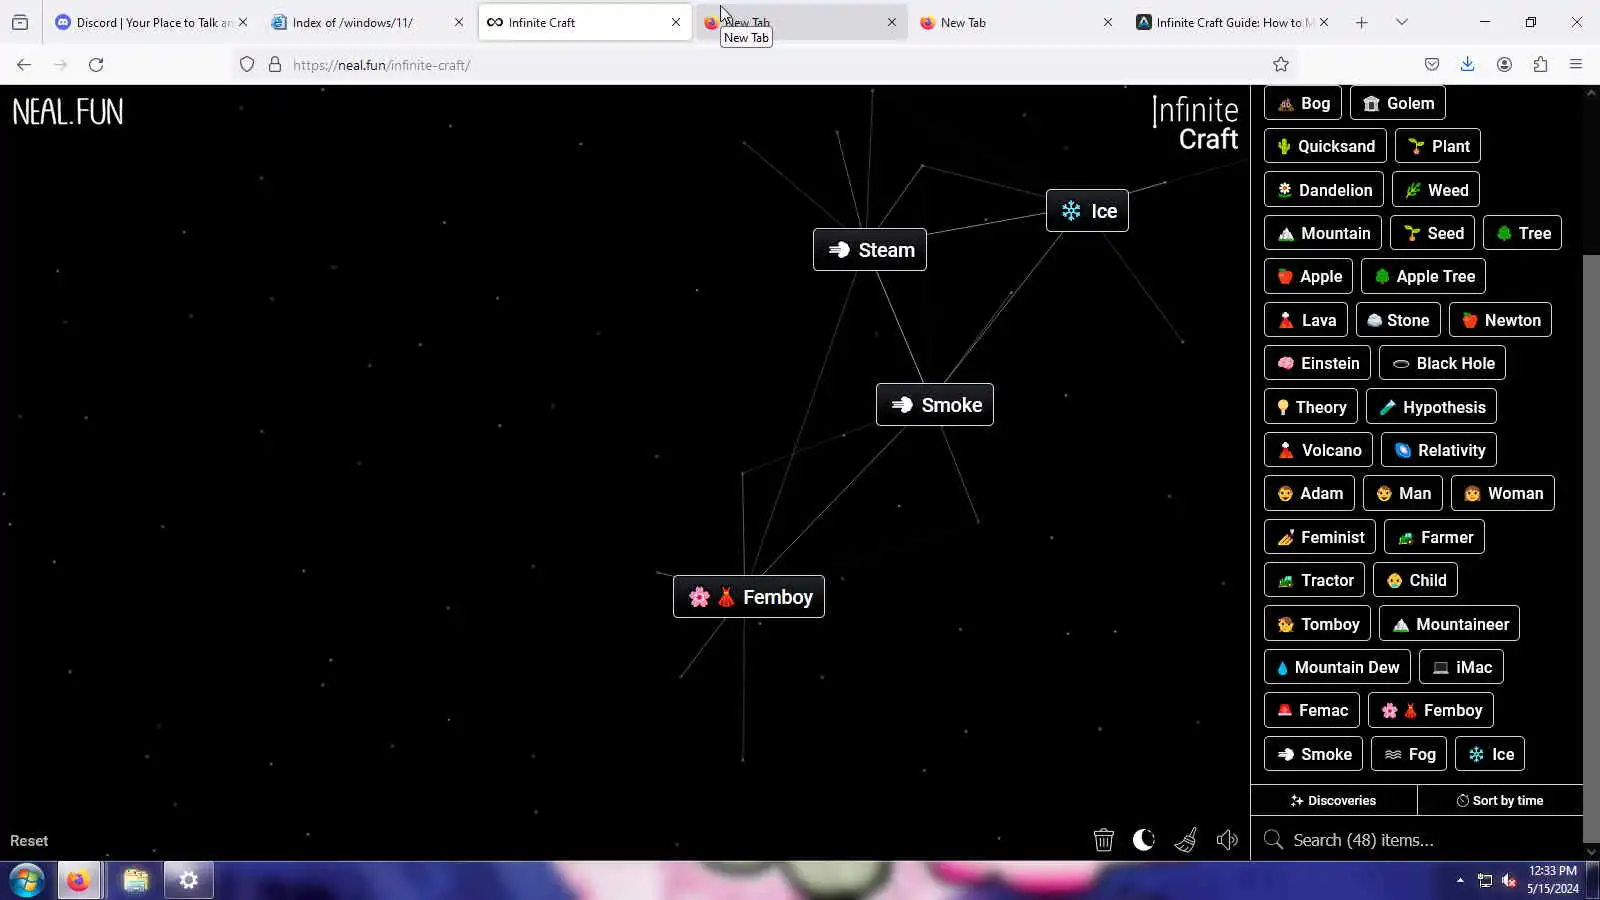Toggle dark mode moon icon

(x=1144, y=840)
